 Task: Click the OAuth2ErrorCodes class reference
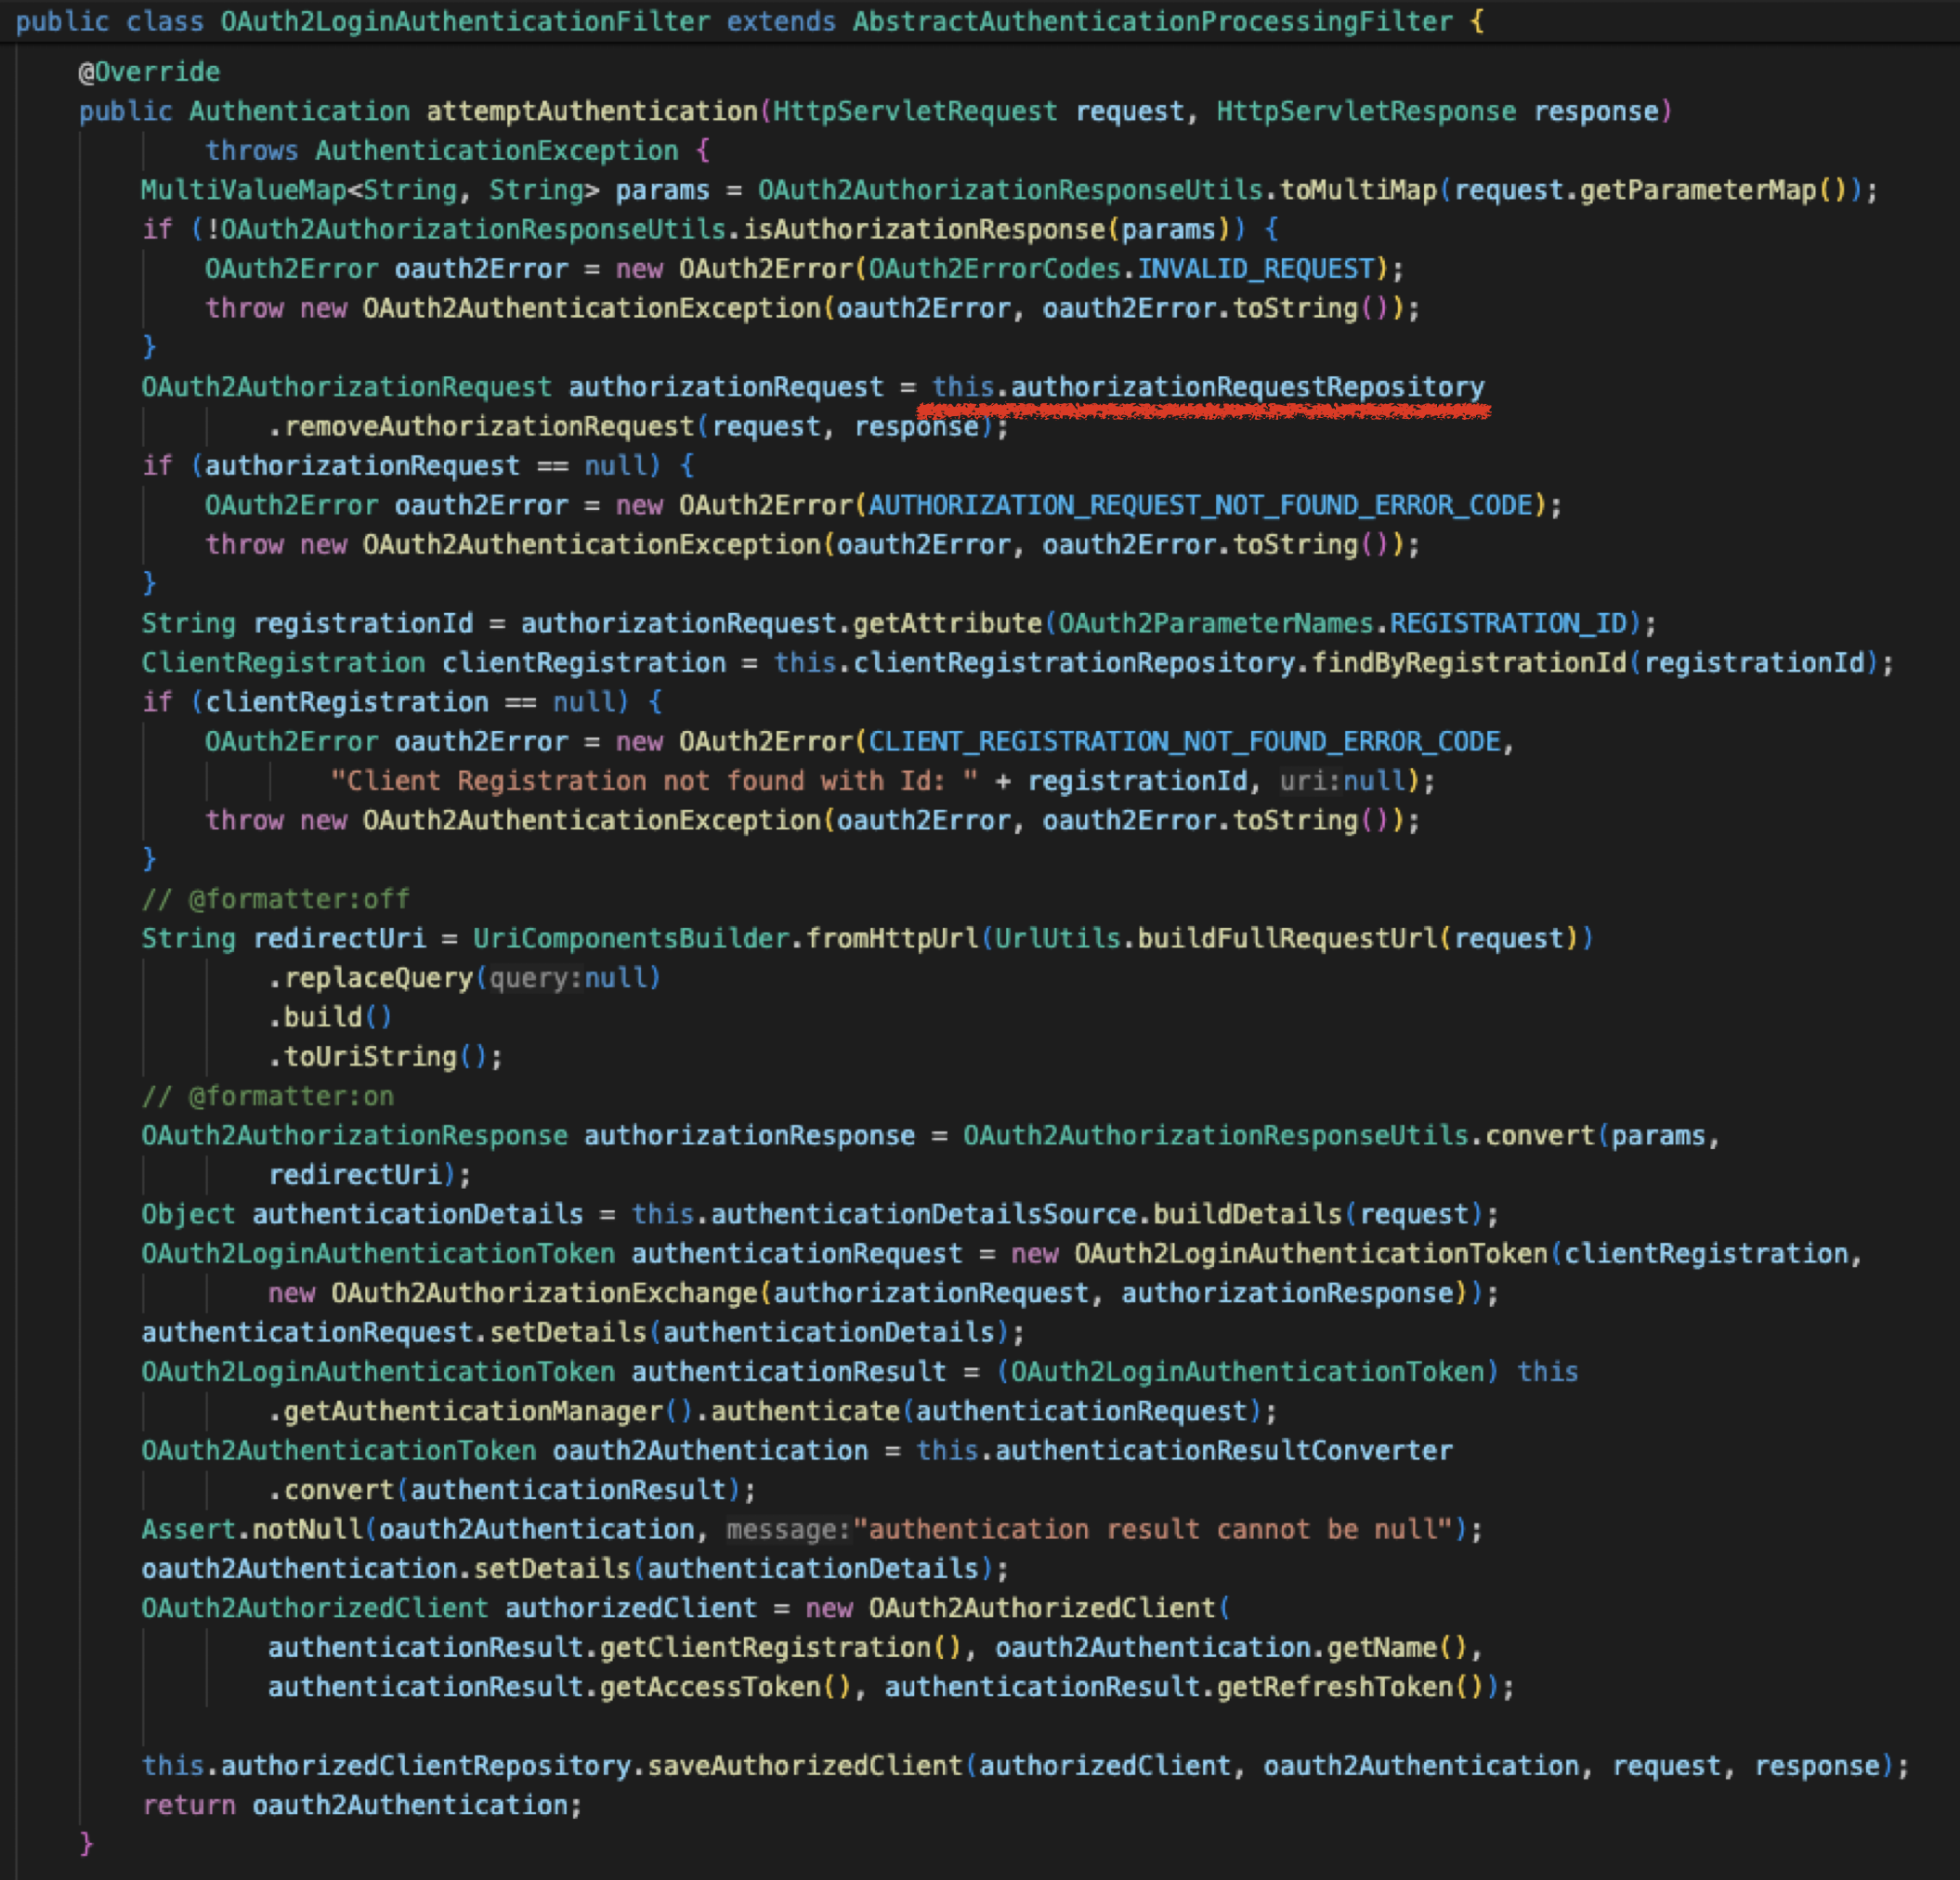[994, 269]
